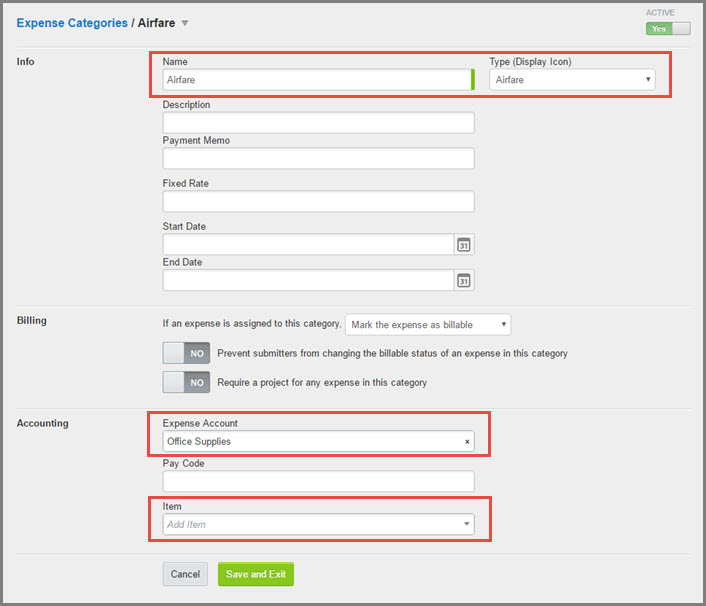Click the Fixed Rate input
Image resolution: width=706 pixels, height=606 pixels.
(x=318, y=201)
